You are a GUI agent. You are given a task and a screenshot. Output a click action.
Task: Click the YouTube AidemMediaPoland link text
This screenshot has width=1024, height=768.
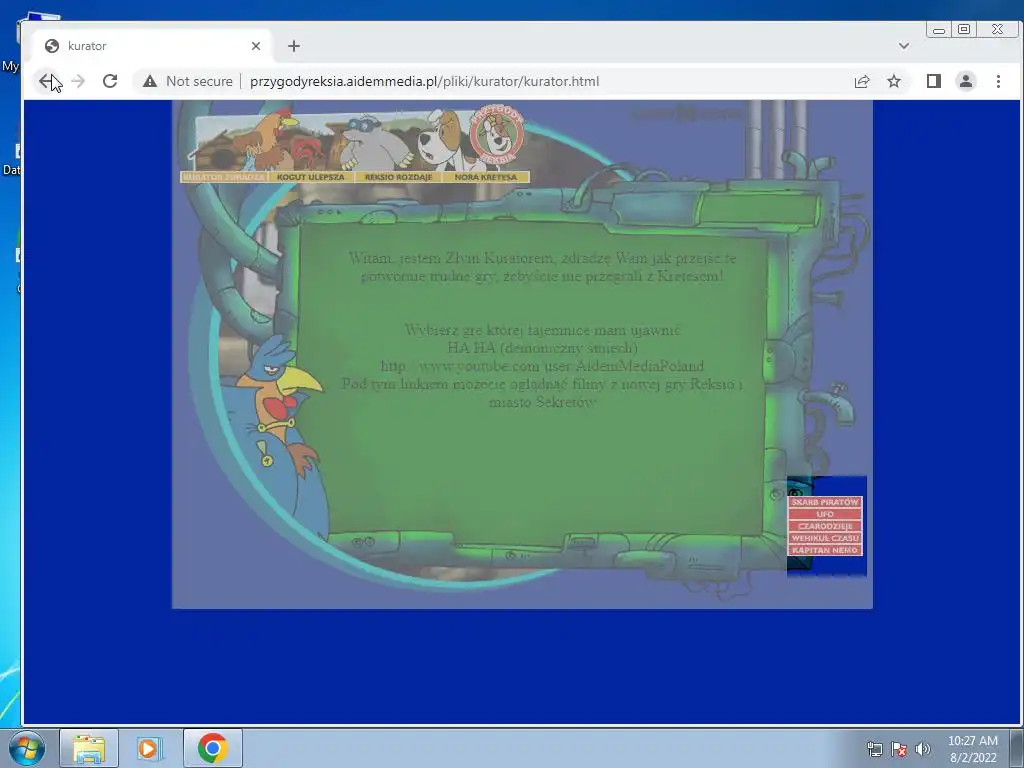(542, 366)
